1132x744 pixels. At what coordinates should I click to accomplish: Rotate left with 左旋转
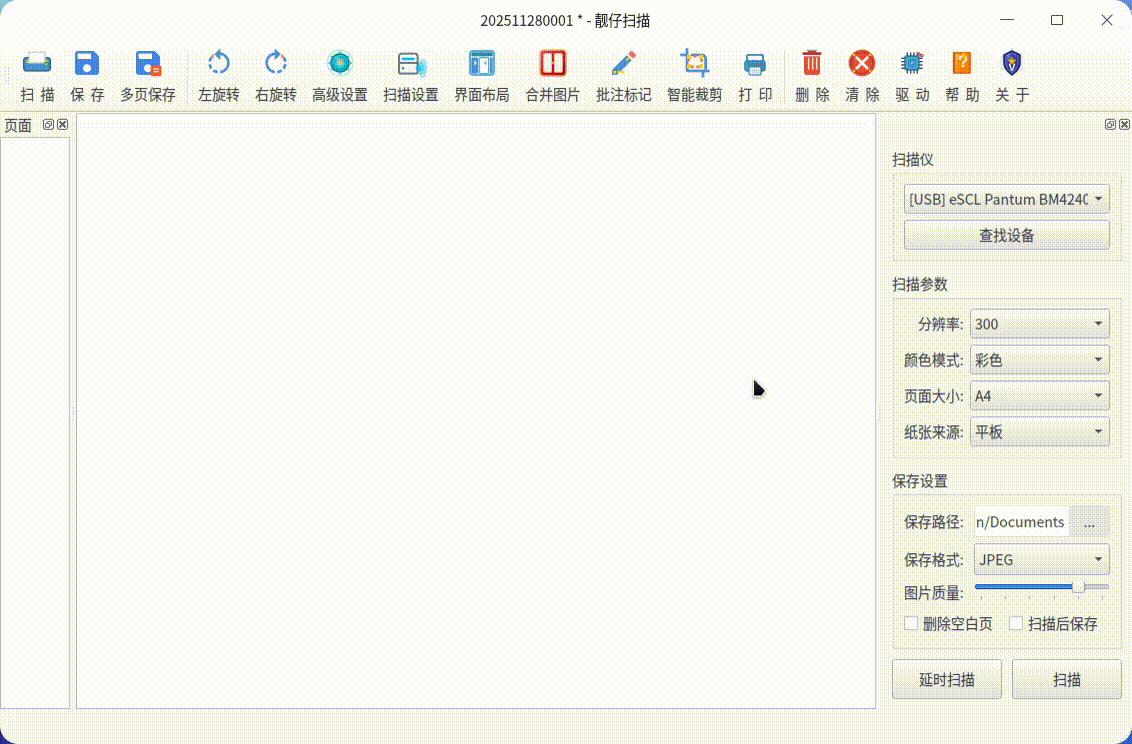click(x=219, y=64)
